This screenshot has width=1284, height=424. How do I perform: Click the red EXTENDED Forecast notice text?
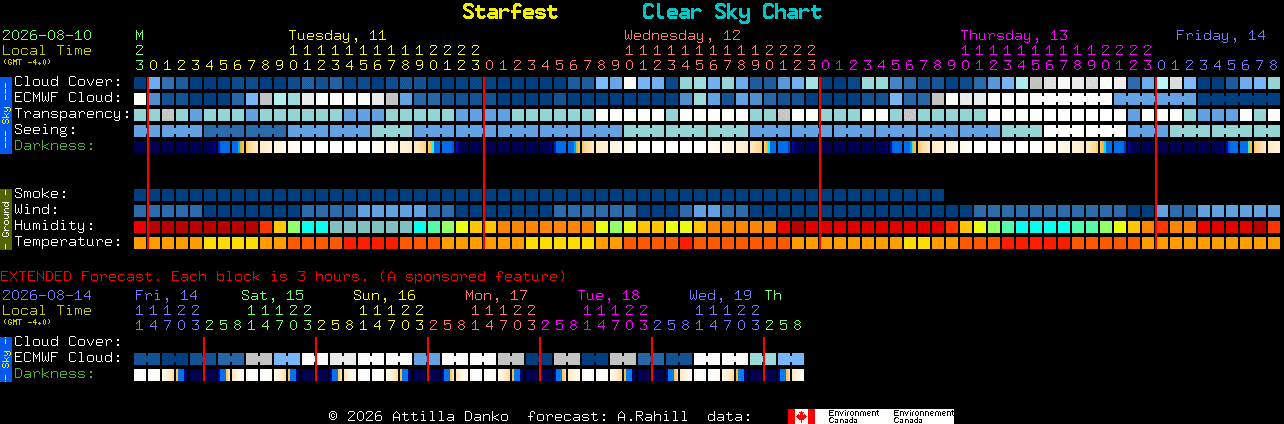[283, 276]
